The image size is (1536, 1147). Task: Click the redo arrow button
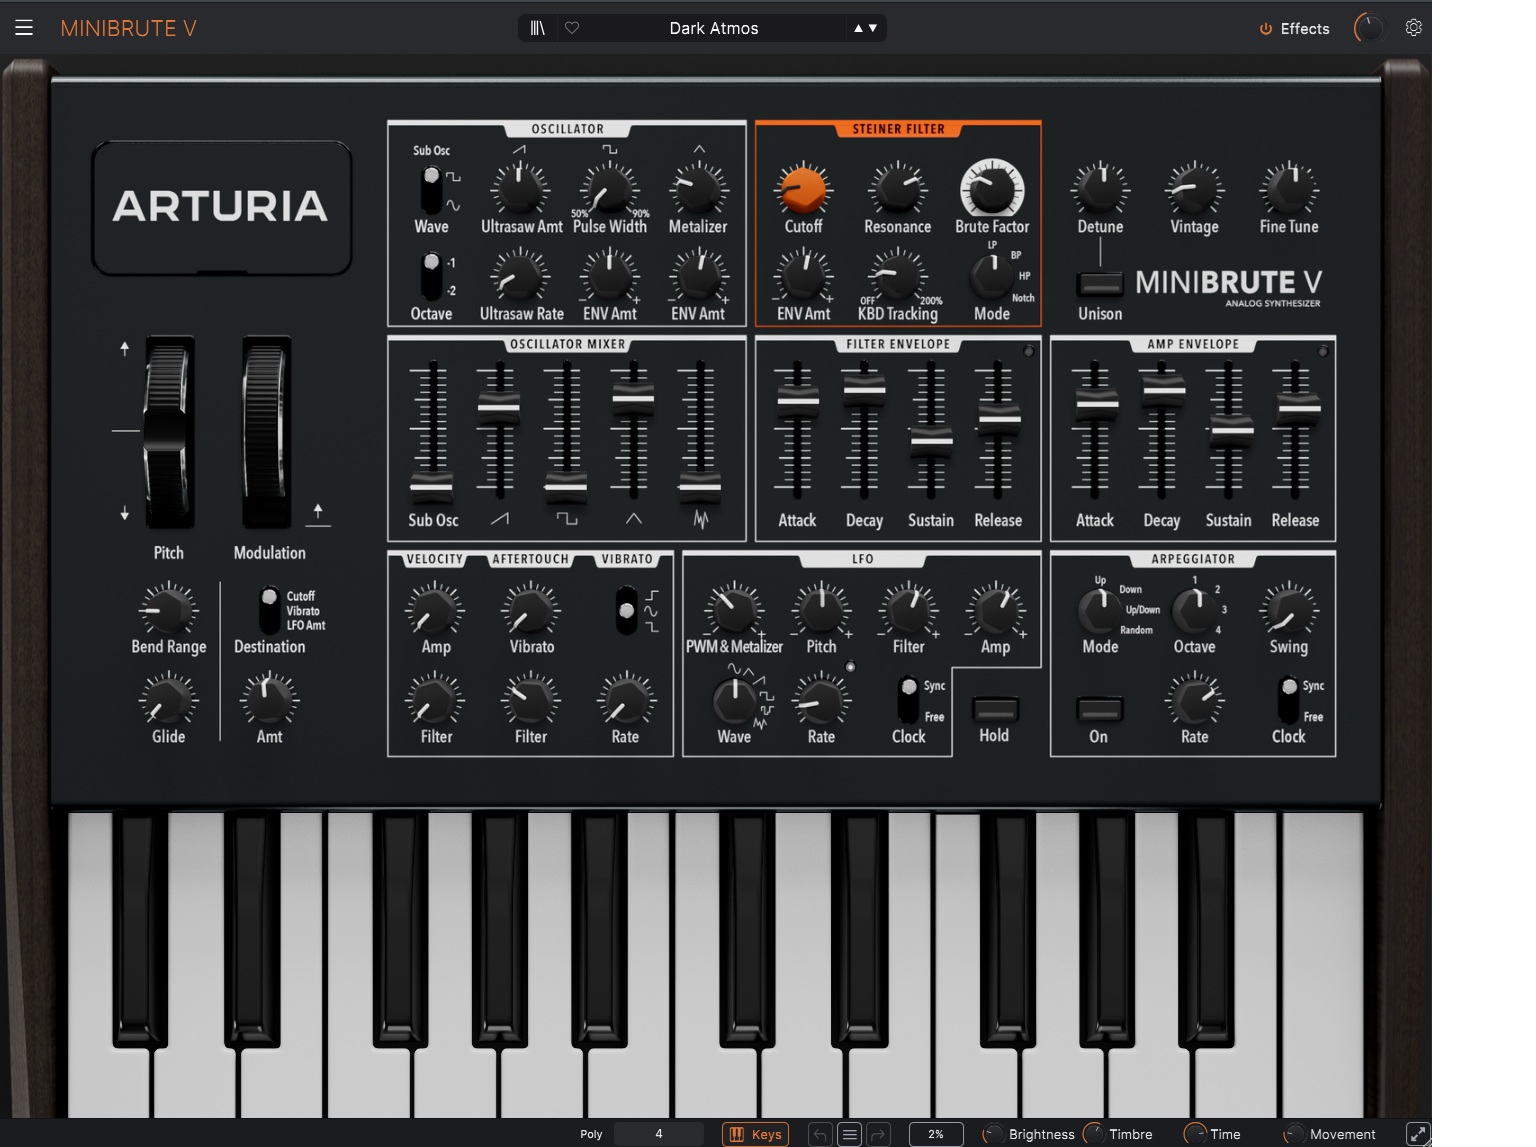[878, 1134]
